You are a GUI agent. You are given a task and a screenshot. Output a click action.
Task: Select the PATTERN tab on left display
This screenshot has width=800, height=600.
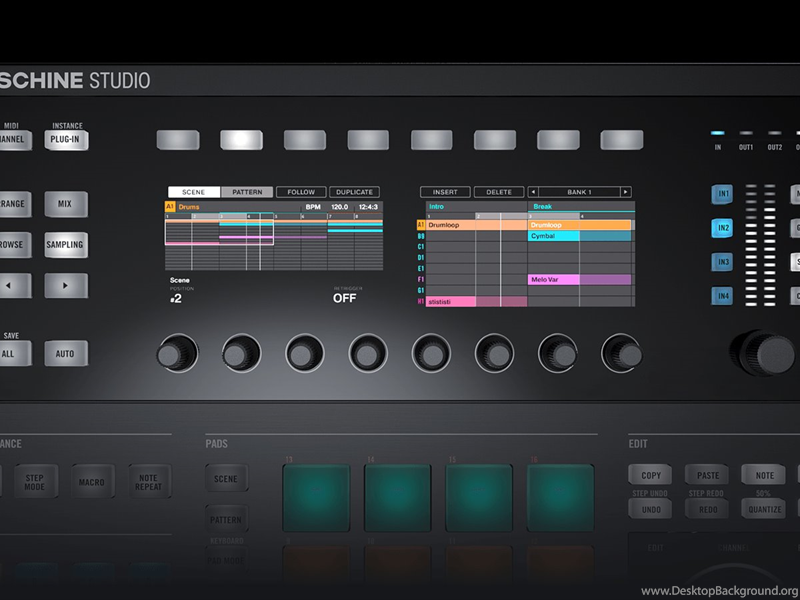[x=247, y=192]
